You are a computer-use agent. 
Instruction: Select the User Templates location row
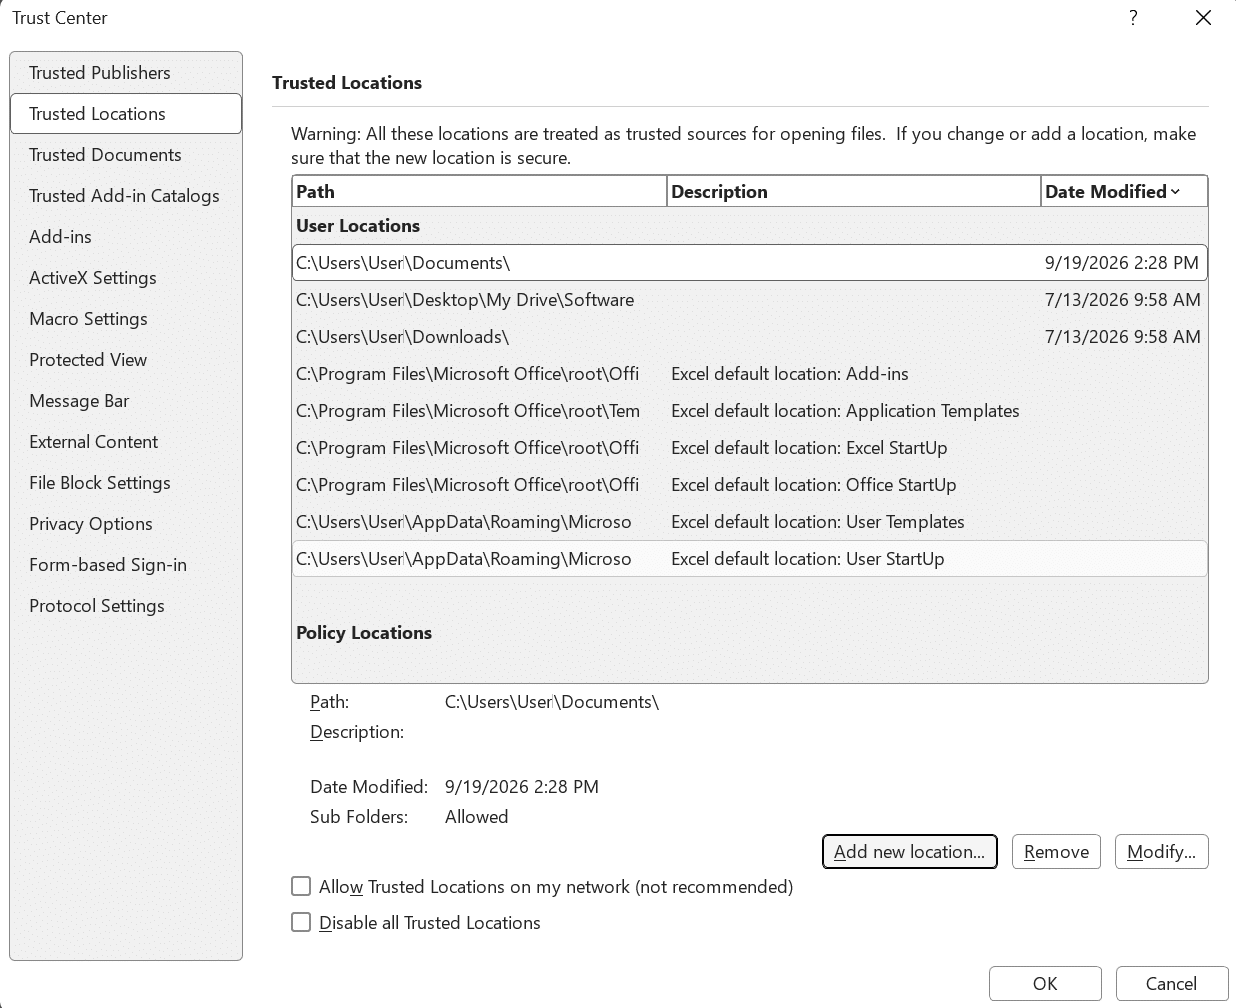[x=750, y=522]
